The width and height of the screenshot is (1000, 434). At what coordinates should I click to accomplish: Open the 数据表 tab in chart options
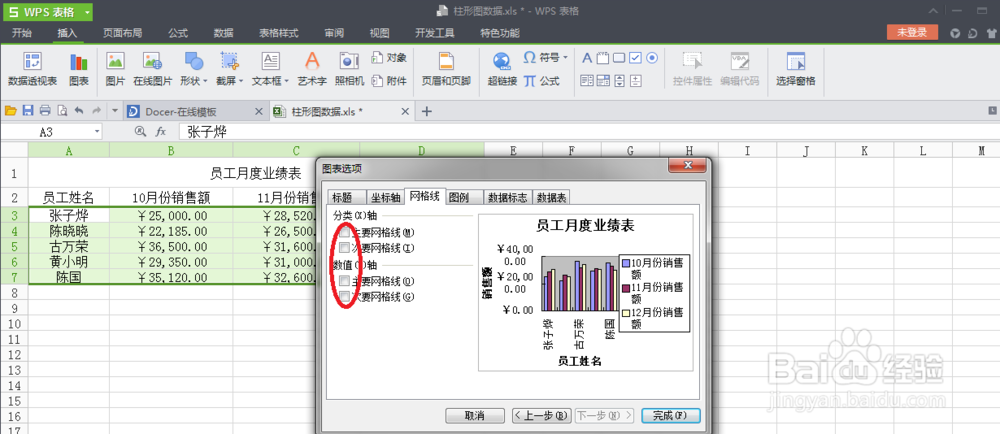coord(552,198)
